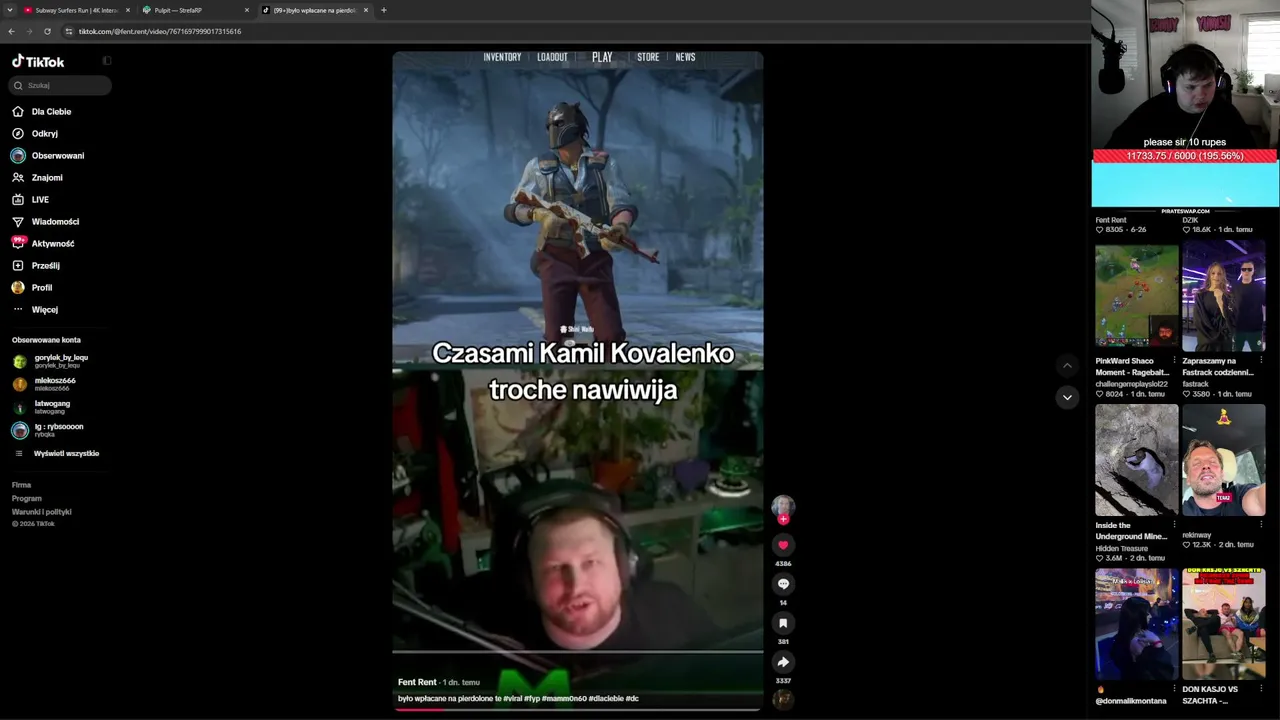Reload the current browser page
1280x720 pixels.
point(47,31)
